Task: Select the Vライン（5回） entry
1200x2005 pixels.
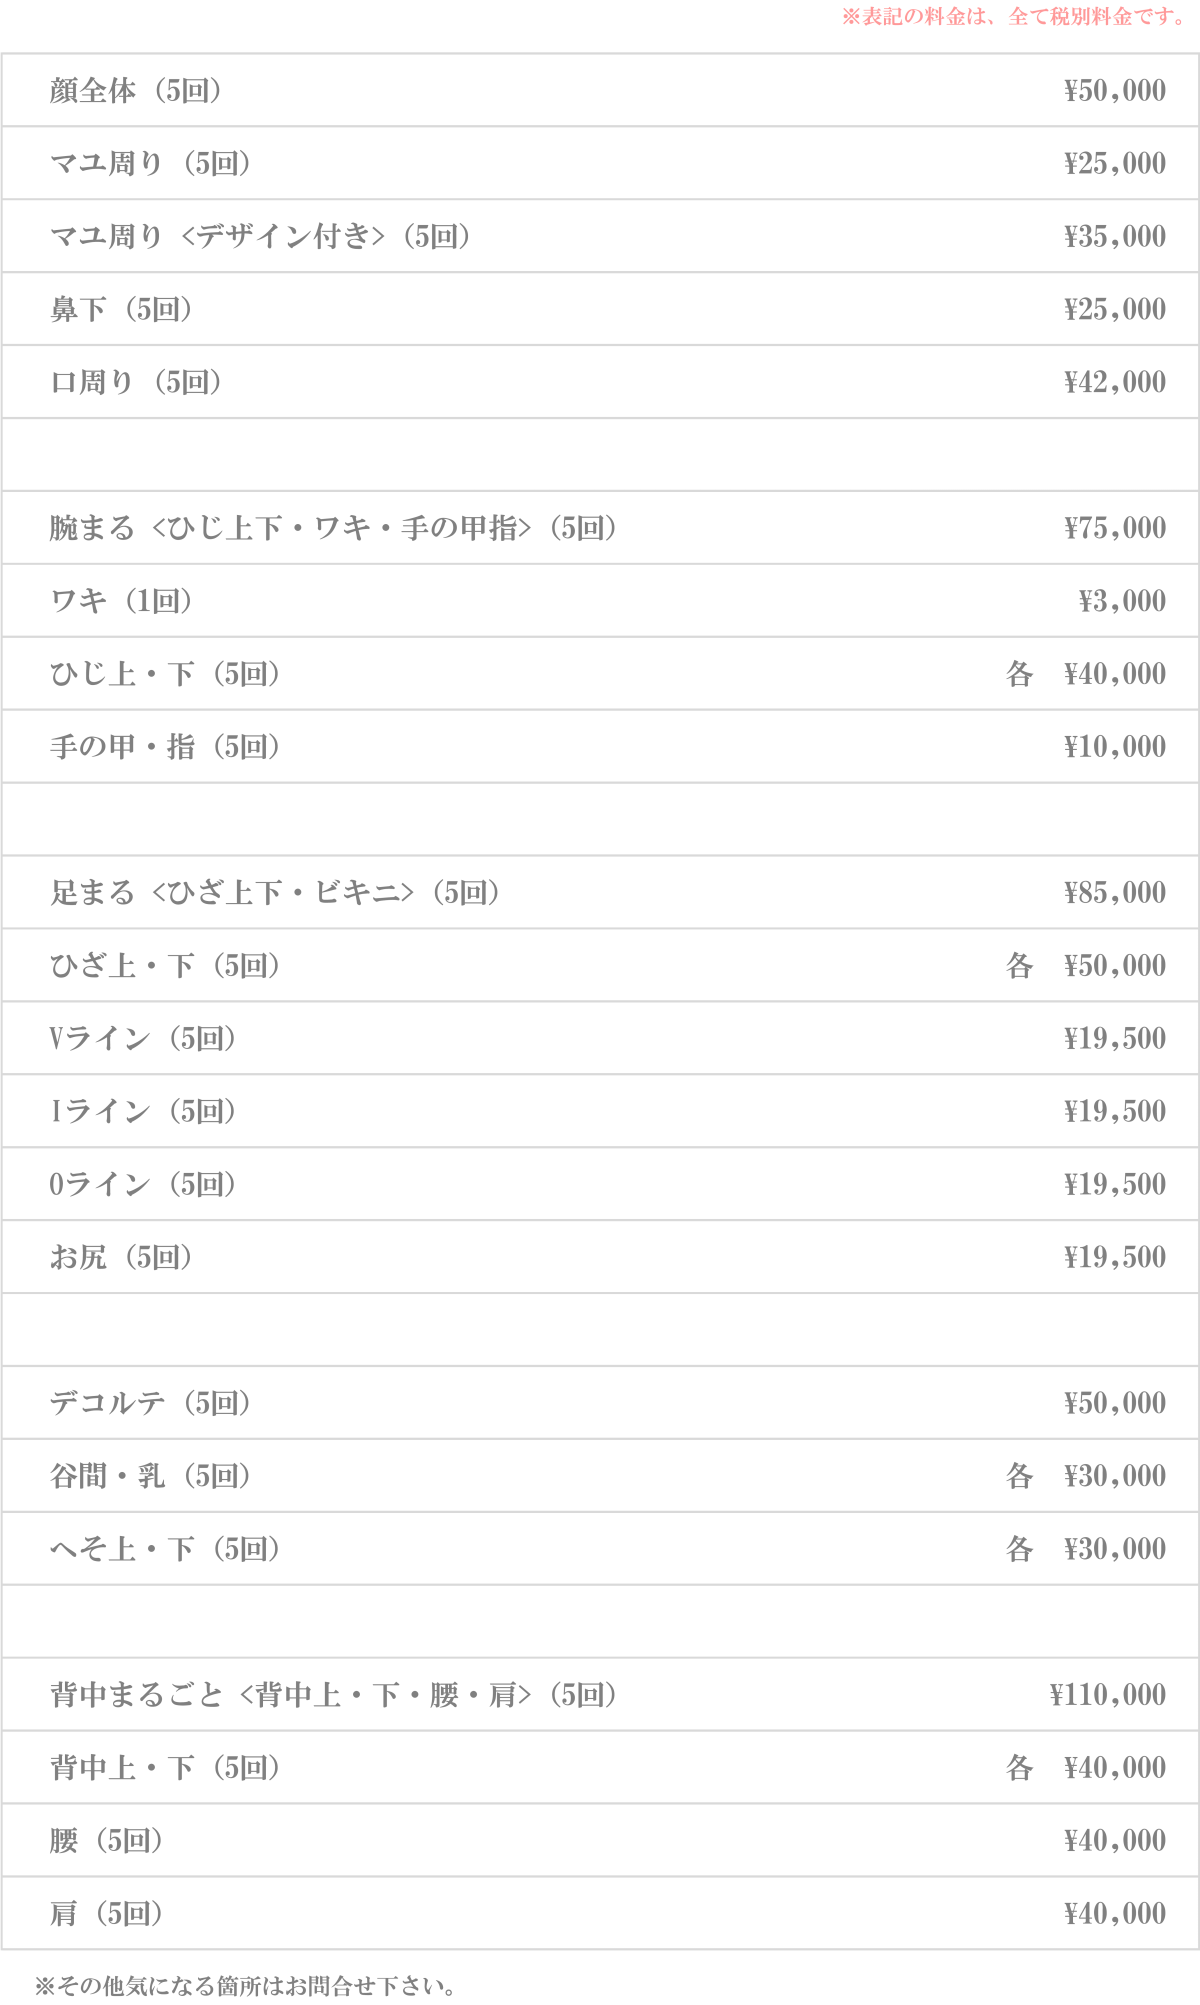Action: pos(143,1039)
